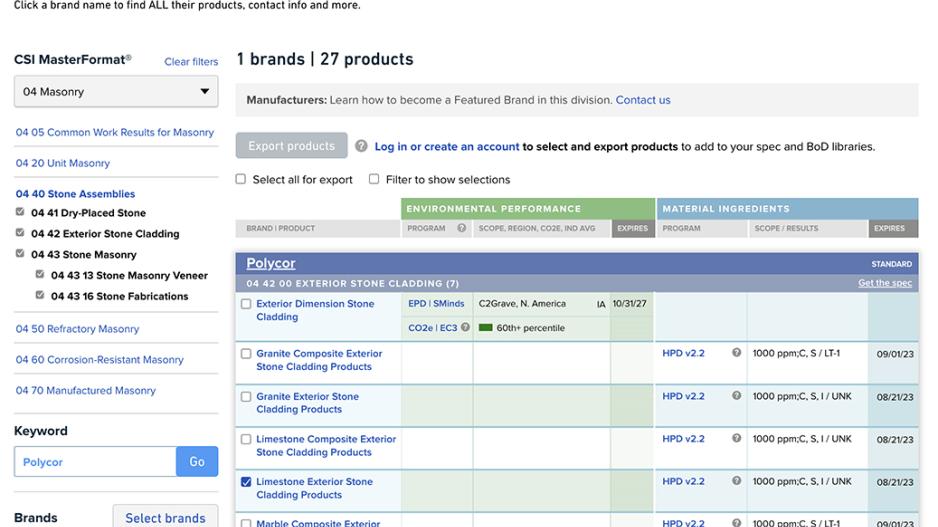Click help icon in Environmental PROGRAM header
The image size is (938, 527).
click(461, 228)
